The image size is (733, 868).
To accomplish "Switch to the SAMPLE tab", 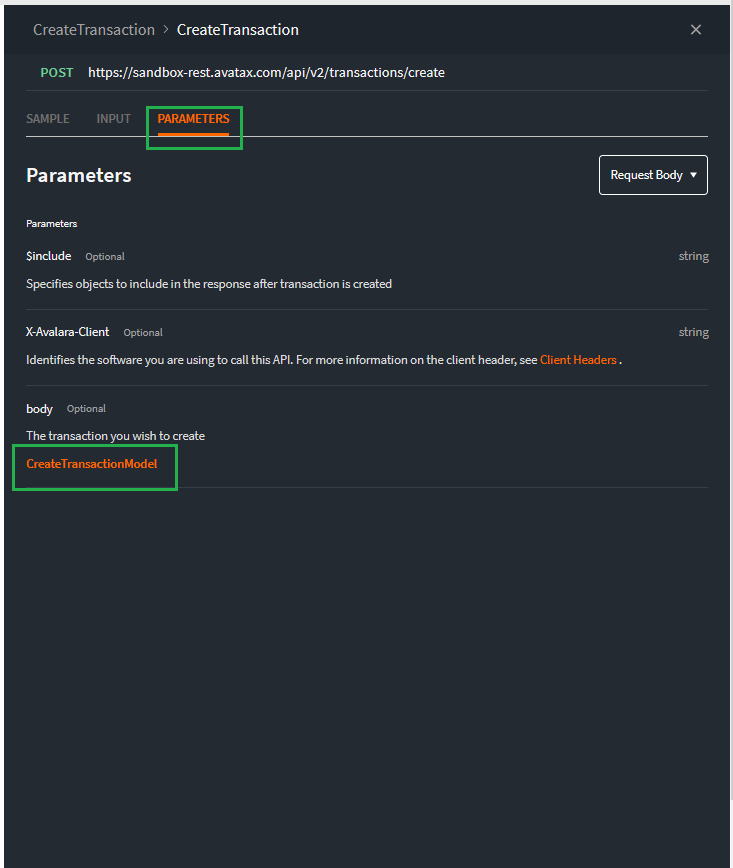I will (48, 119).
